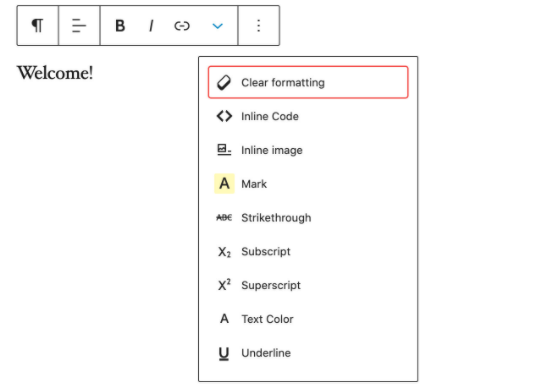Click into the Welcome! paragraph text

[55, 73]
